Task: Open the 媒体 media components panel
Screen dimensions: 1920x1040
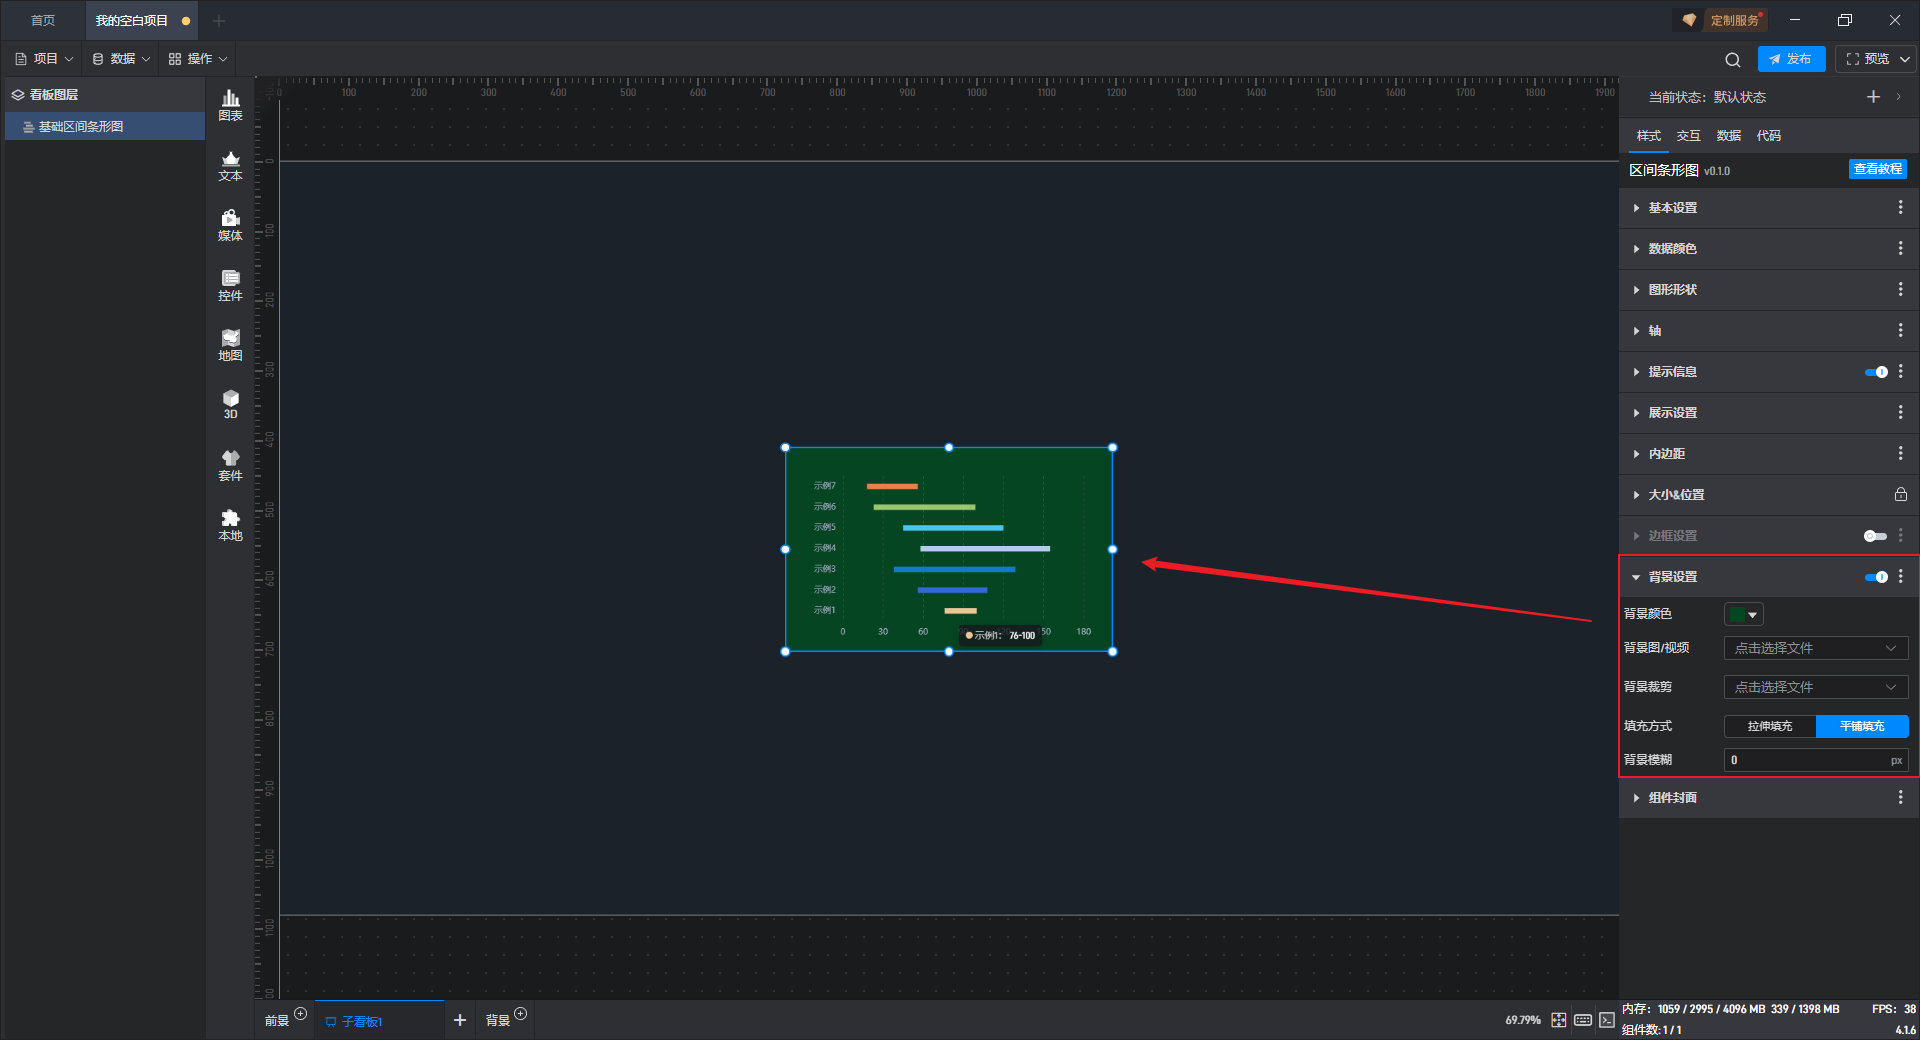Action: (x=230, y=225)
